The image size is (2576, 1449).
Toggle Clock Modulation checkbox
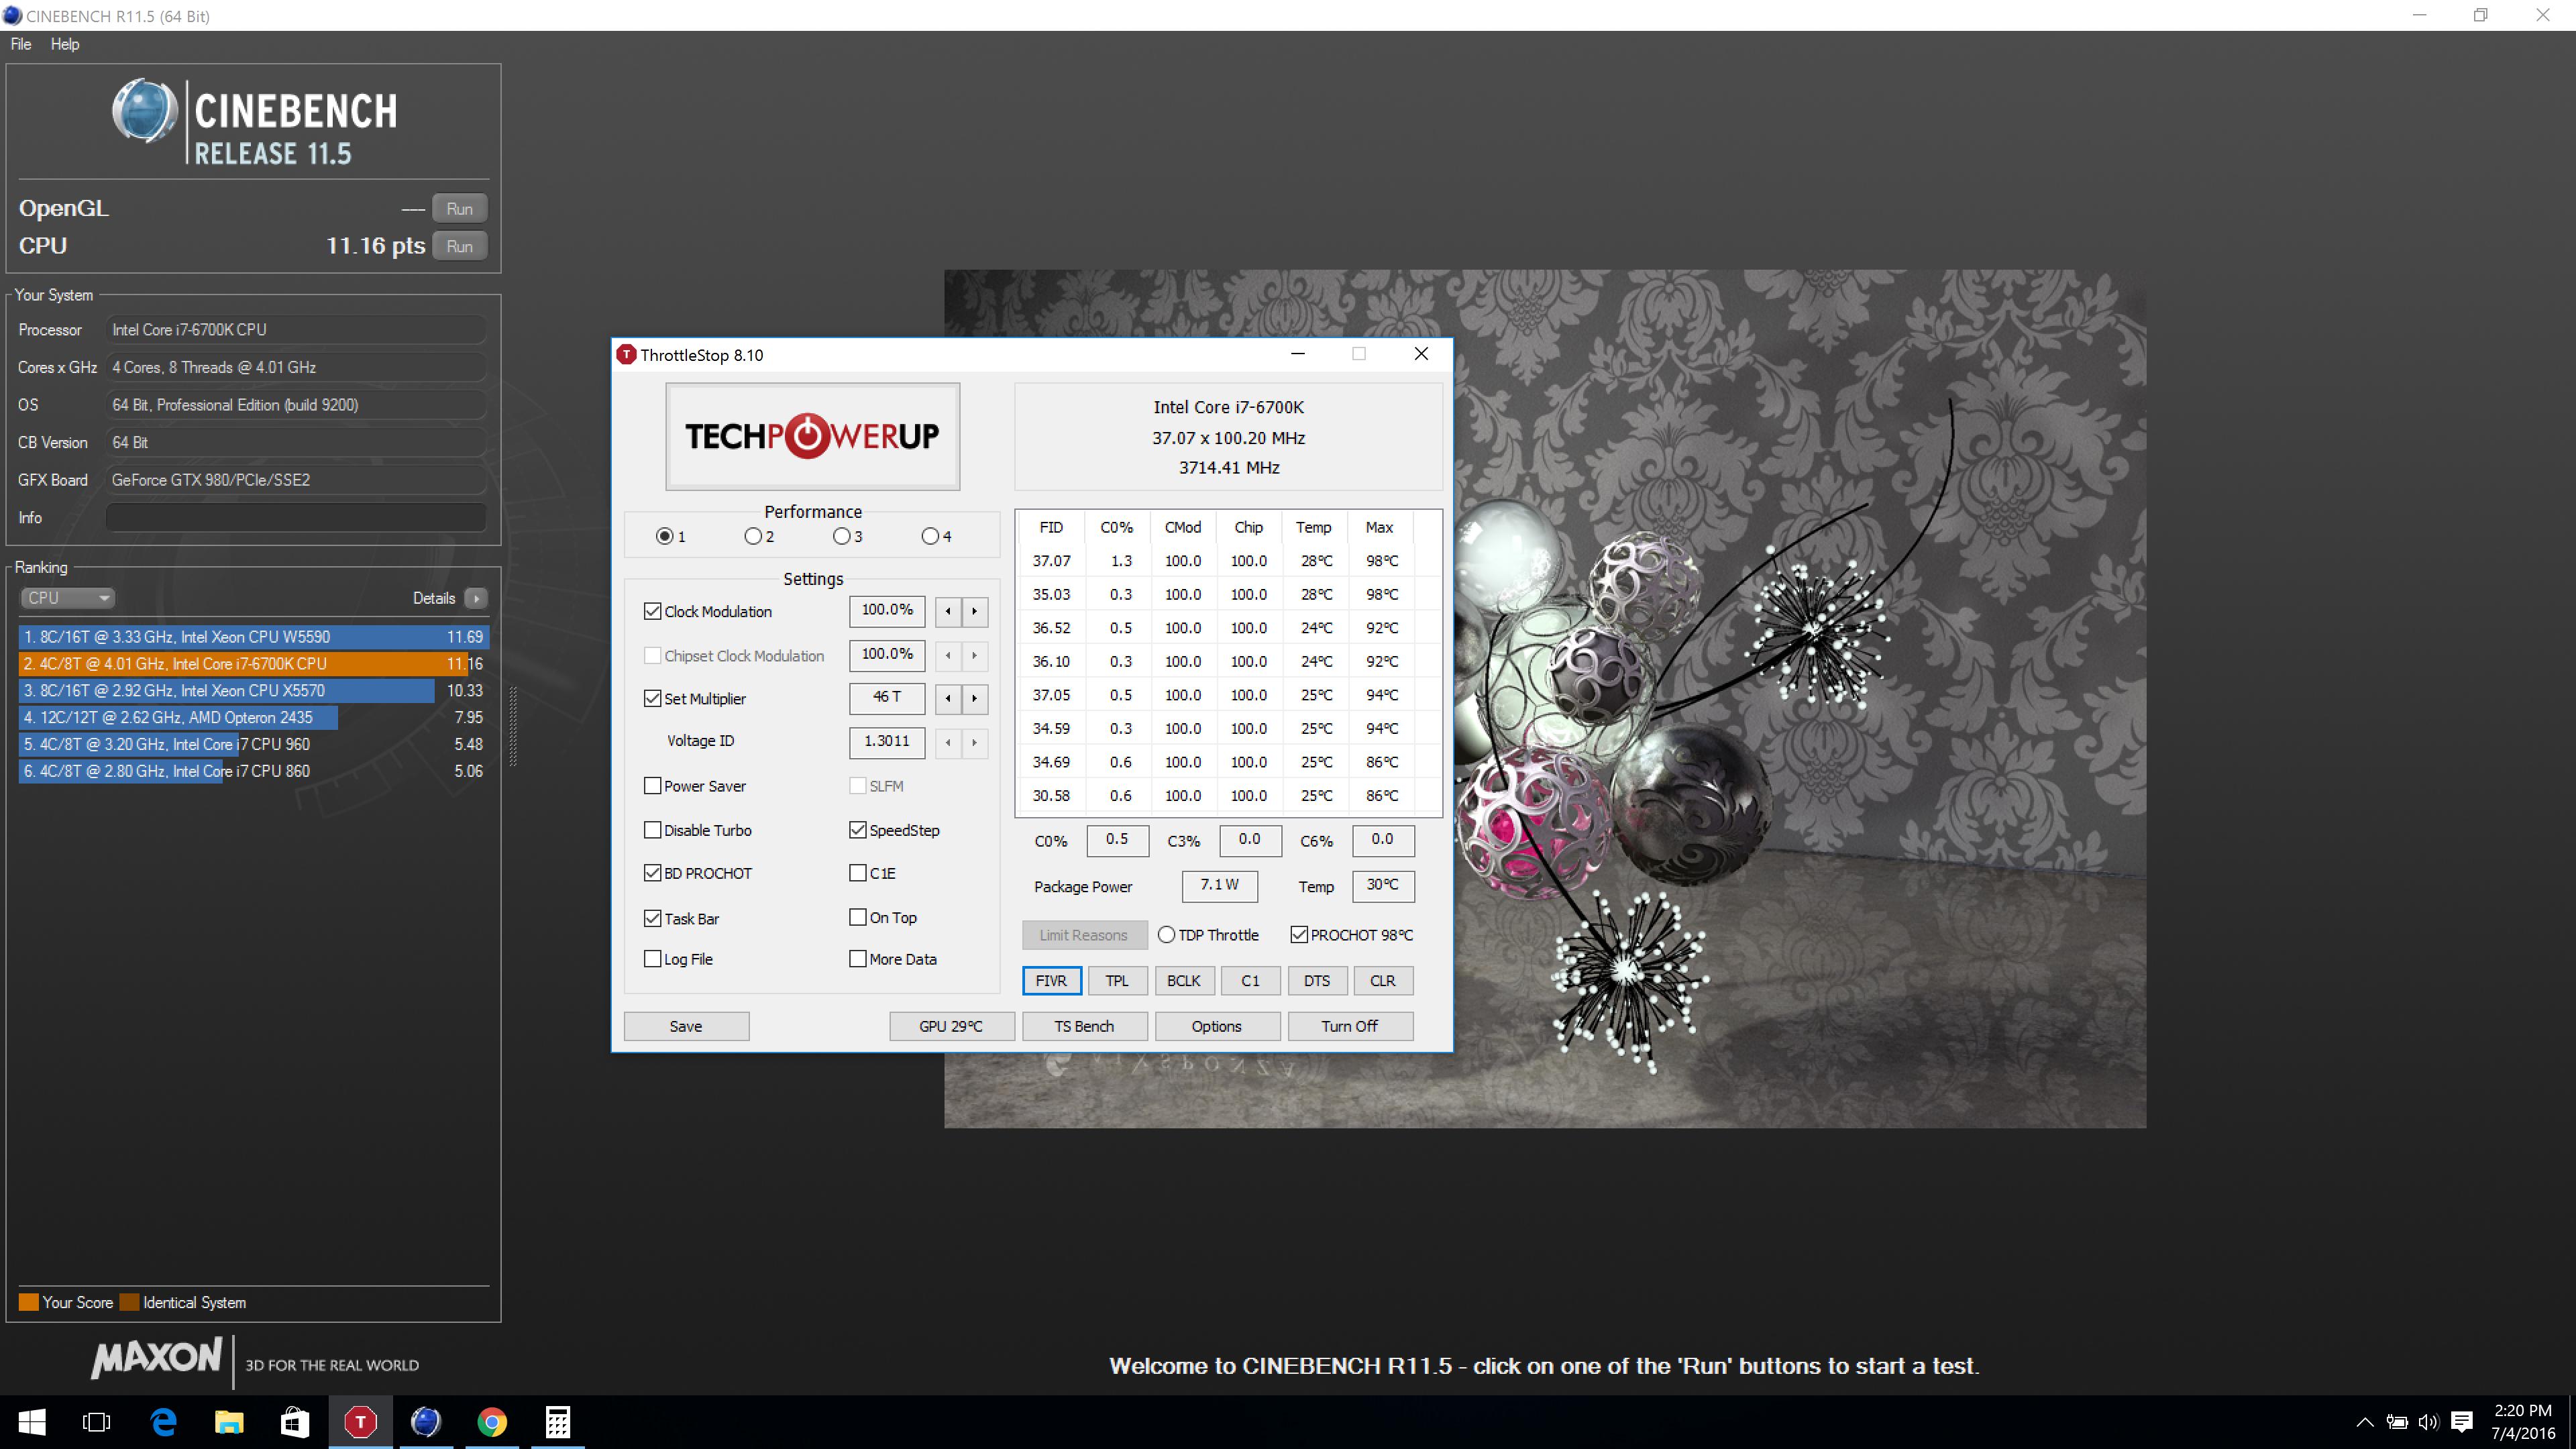[x=652, y=611]
